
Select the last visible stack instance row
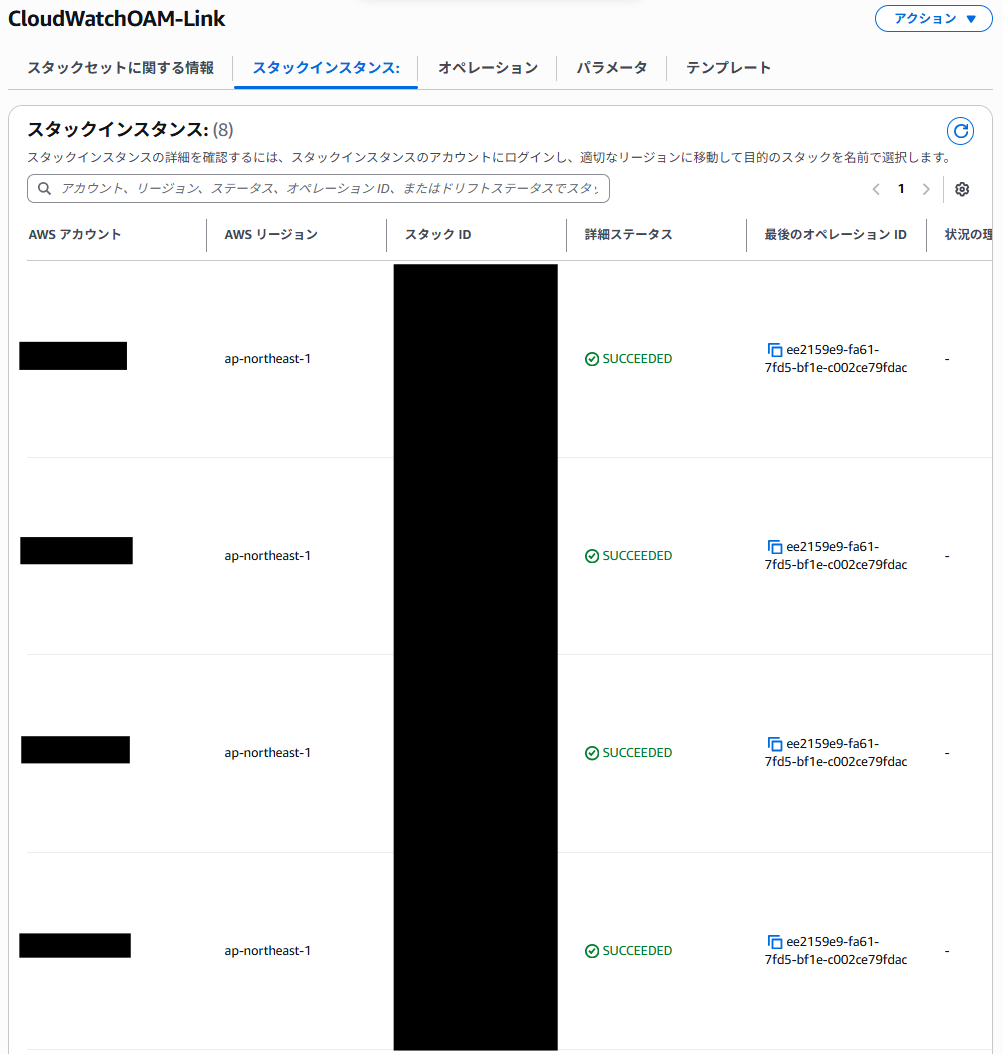tap(75, 945)
